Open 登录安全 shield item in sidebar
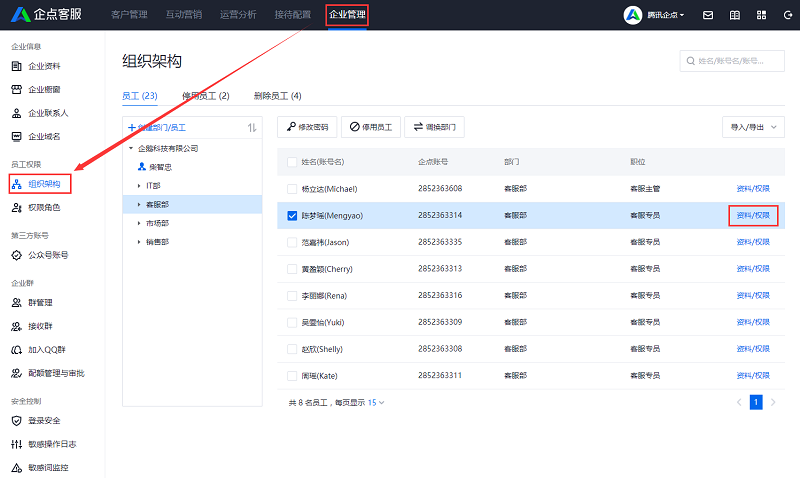 click(43, 420)
